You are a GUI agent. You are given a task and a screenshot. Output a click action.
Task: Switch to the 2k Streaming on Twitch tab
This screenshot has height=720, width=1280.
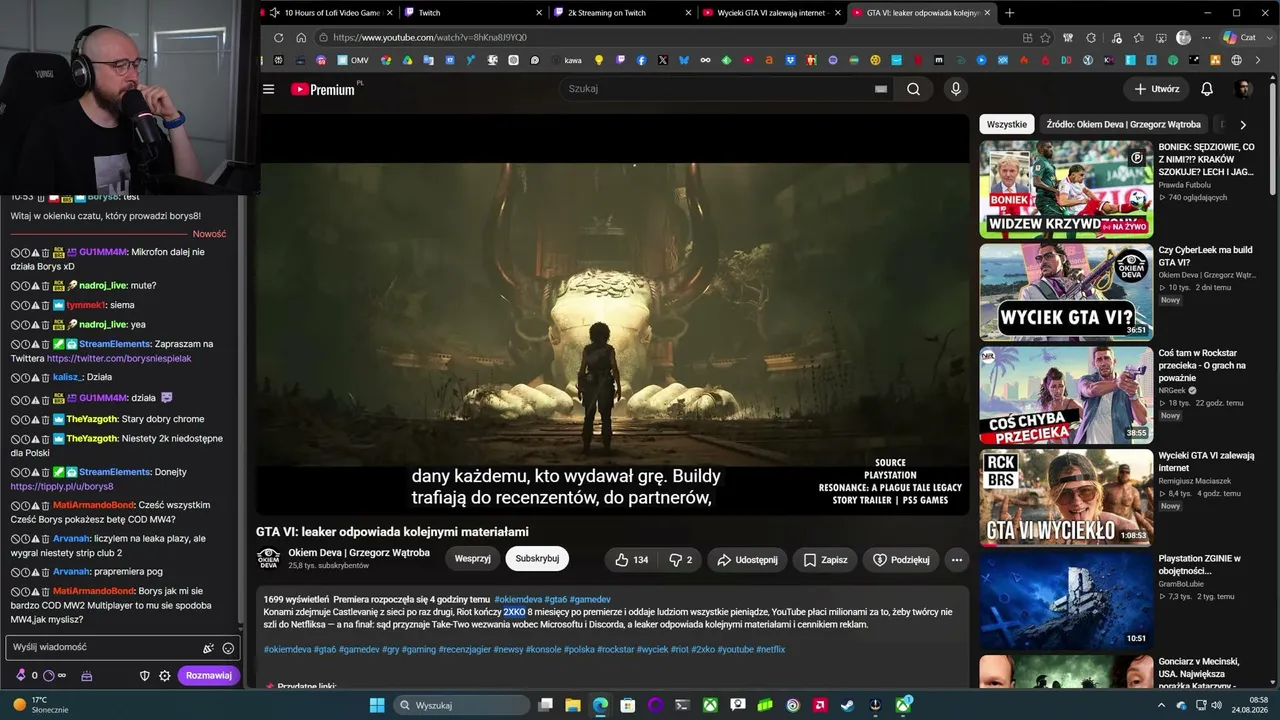coord(620,13)
